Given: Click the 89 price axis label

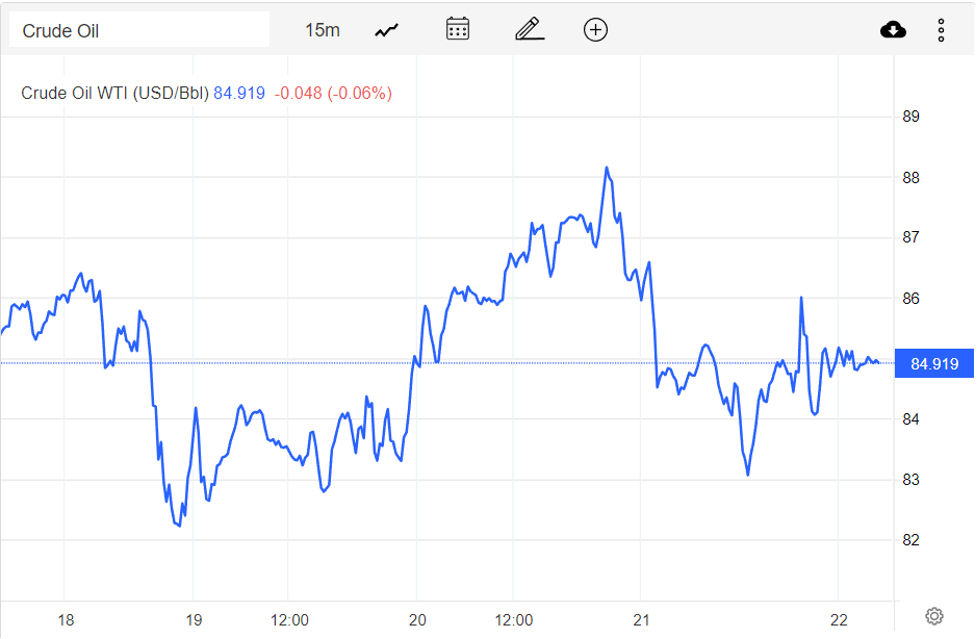Looking at the screenshot, I should 911,117.
